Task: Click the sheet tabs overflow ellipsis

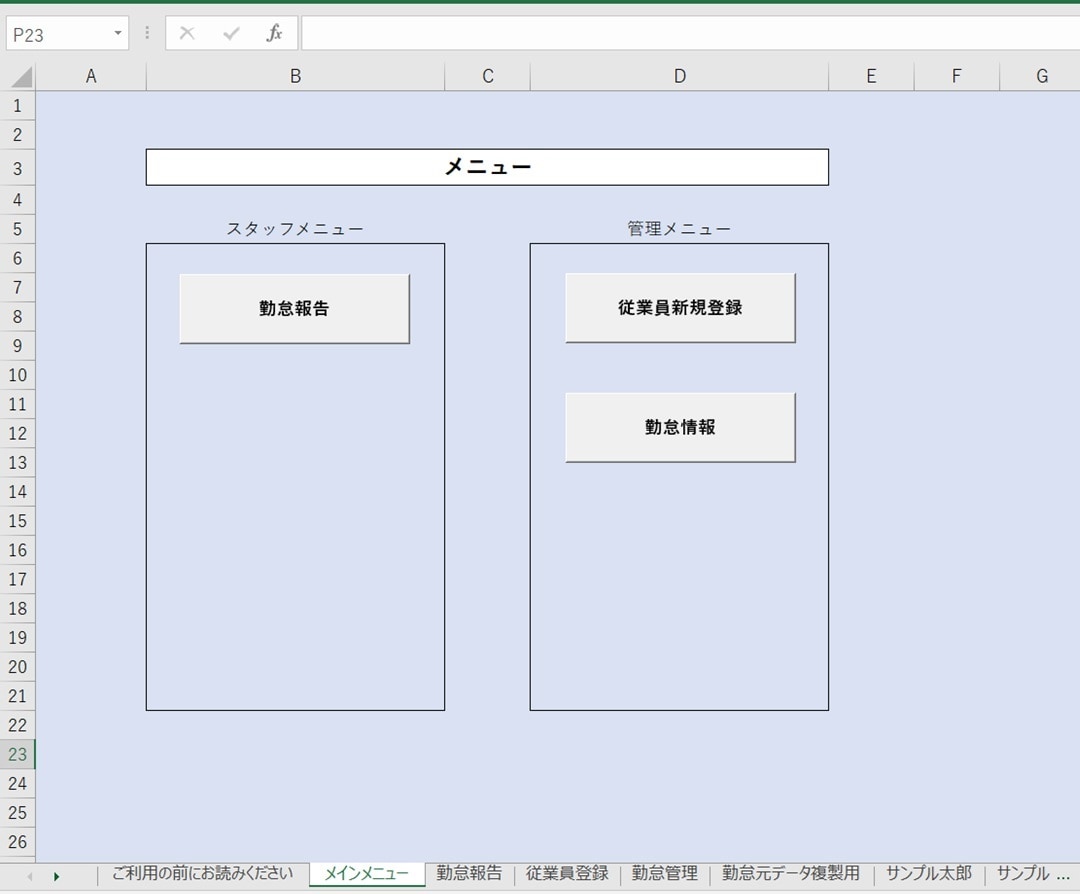Action: tap(1063, 876)
